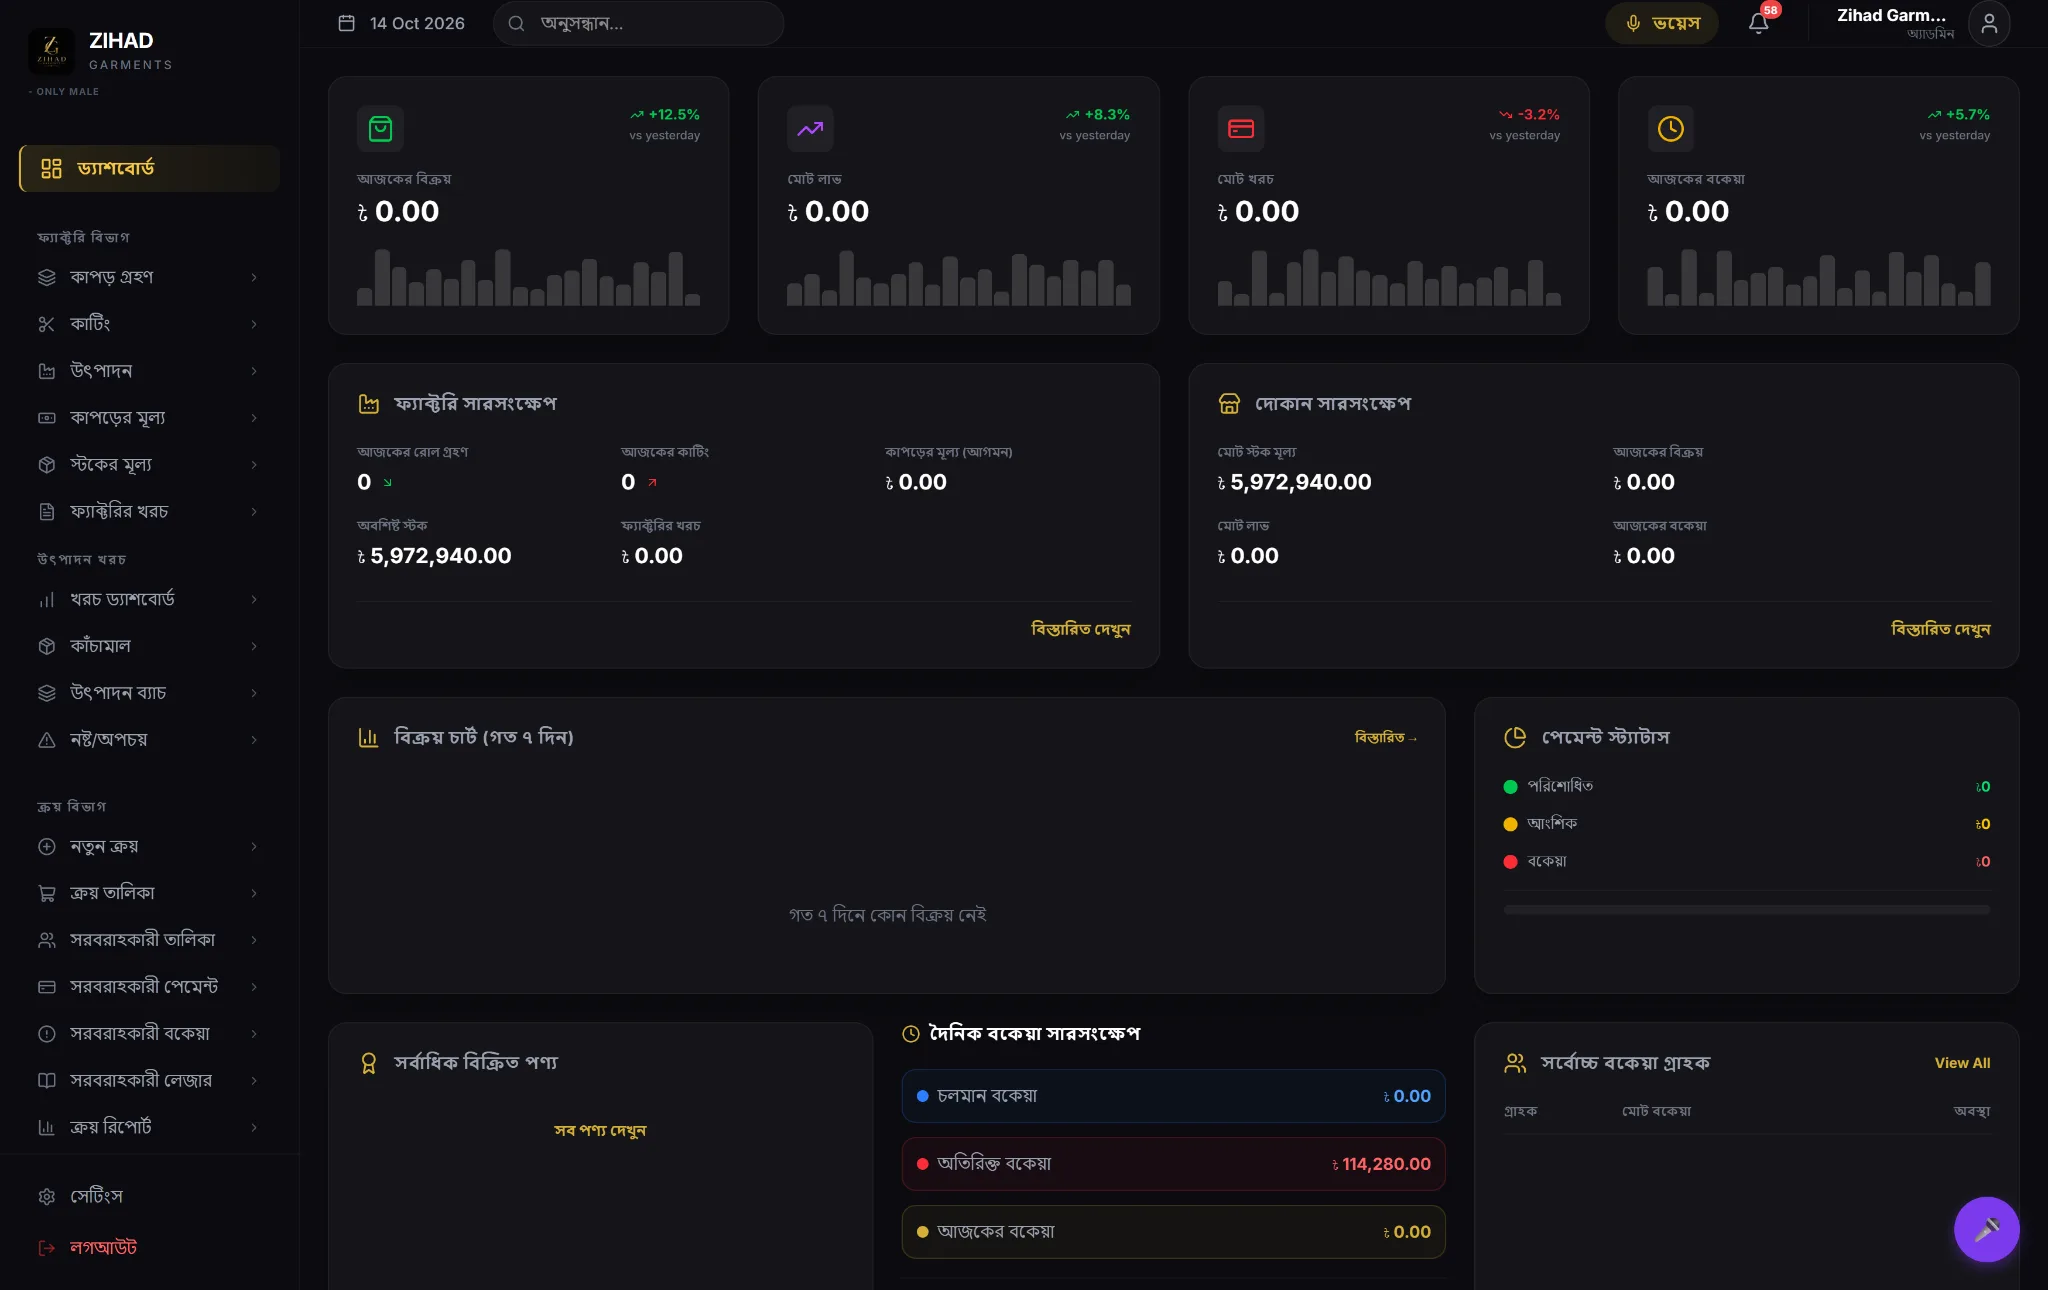Click বিস্তারিত দেখুন in shop summary
Viewport: 2048px width, 1290px height.
[x=1940, y=629]
